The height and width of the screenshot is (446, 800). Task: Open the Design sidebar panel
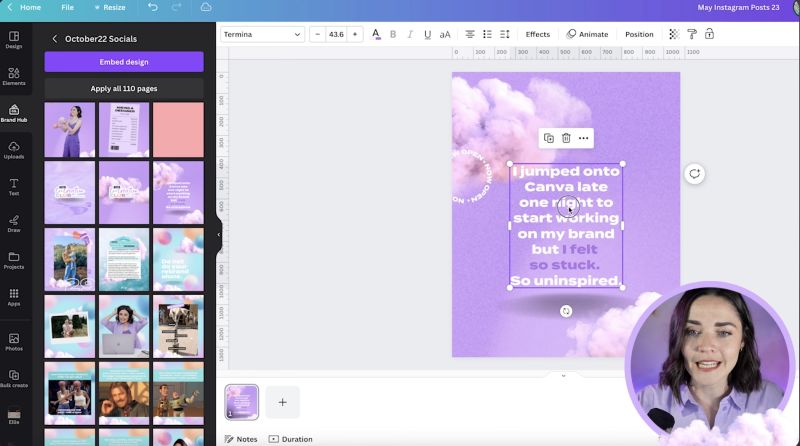(14, 40)
